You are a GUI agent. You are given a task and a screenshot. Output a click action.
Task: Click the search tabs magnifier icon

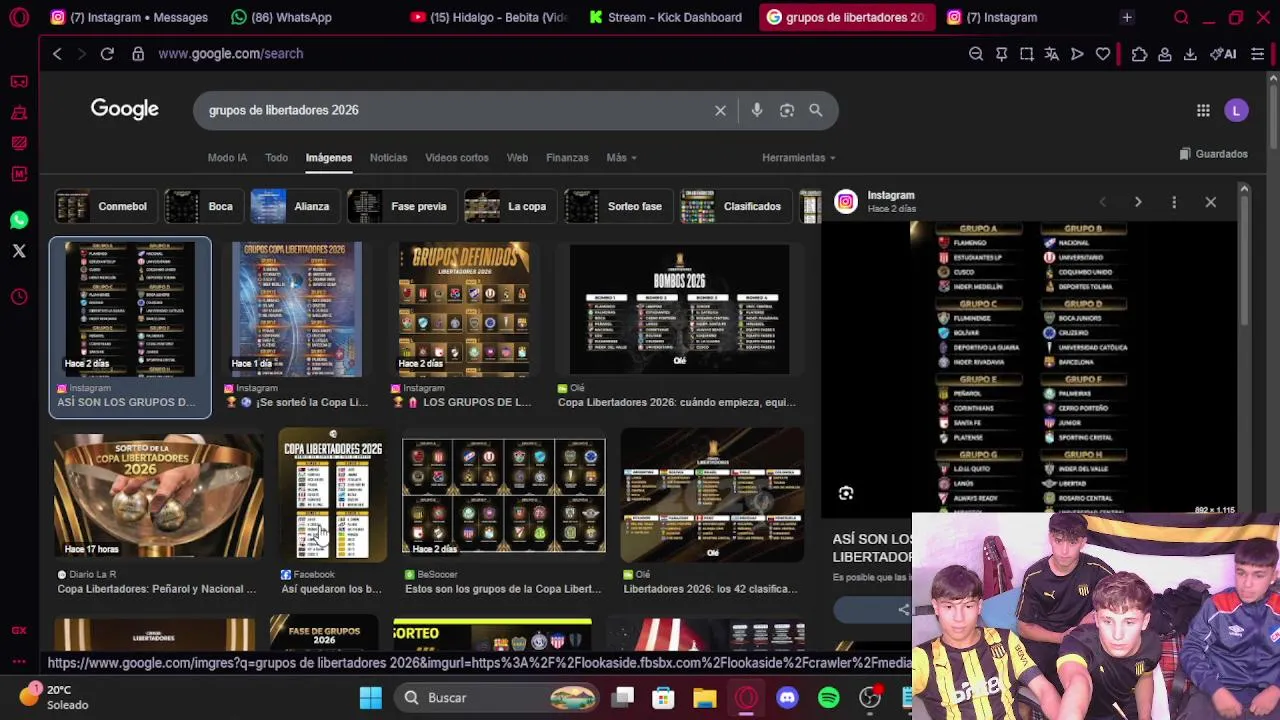tap(1181, 17)
